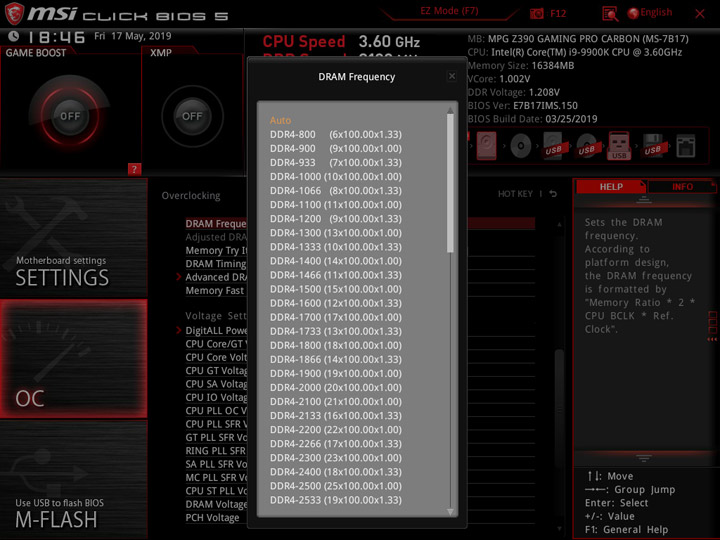Image resolution: width=720 pixels, height=540 pixels.
Task: Select the Memory Try It setting
Action: click(x=216, y=250)
